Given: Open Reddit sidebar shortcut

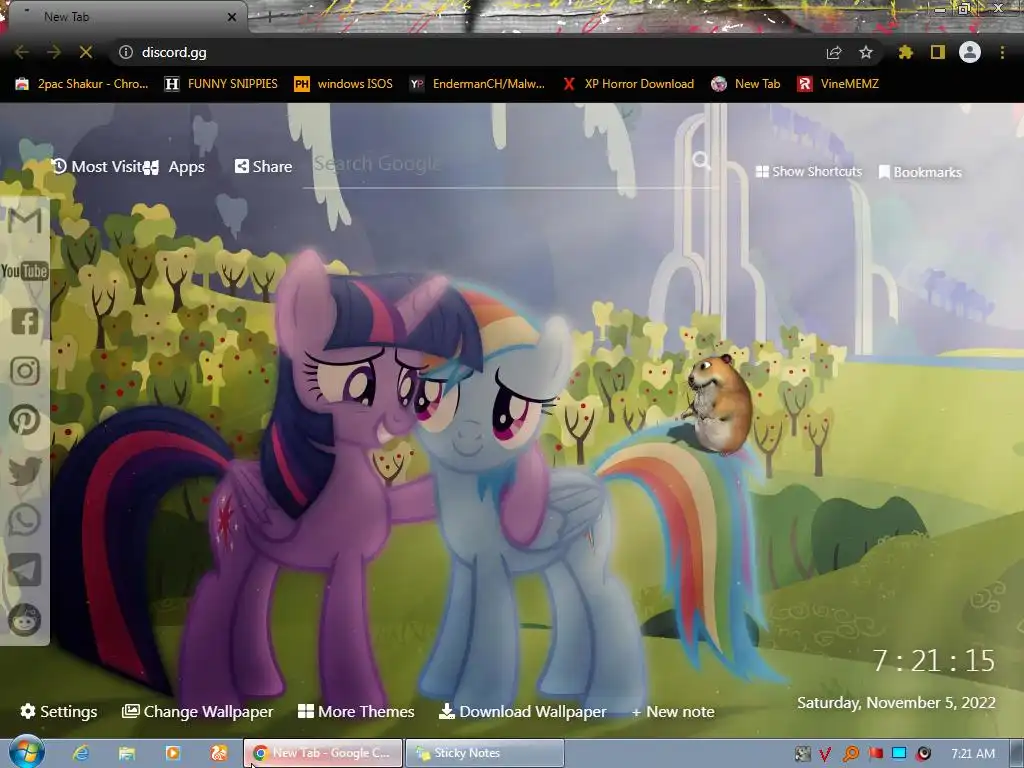Looking at the screenshot, I should click(x=25, y=619).
